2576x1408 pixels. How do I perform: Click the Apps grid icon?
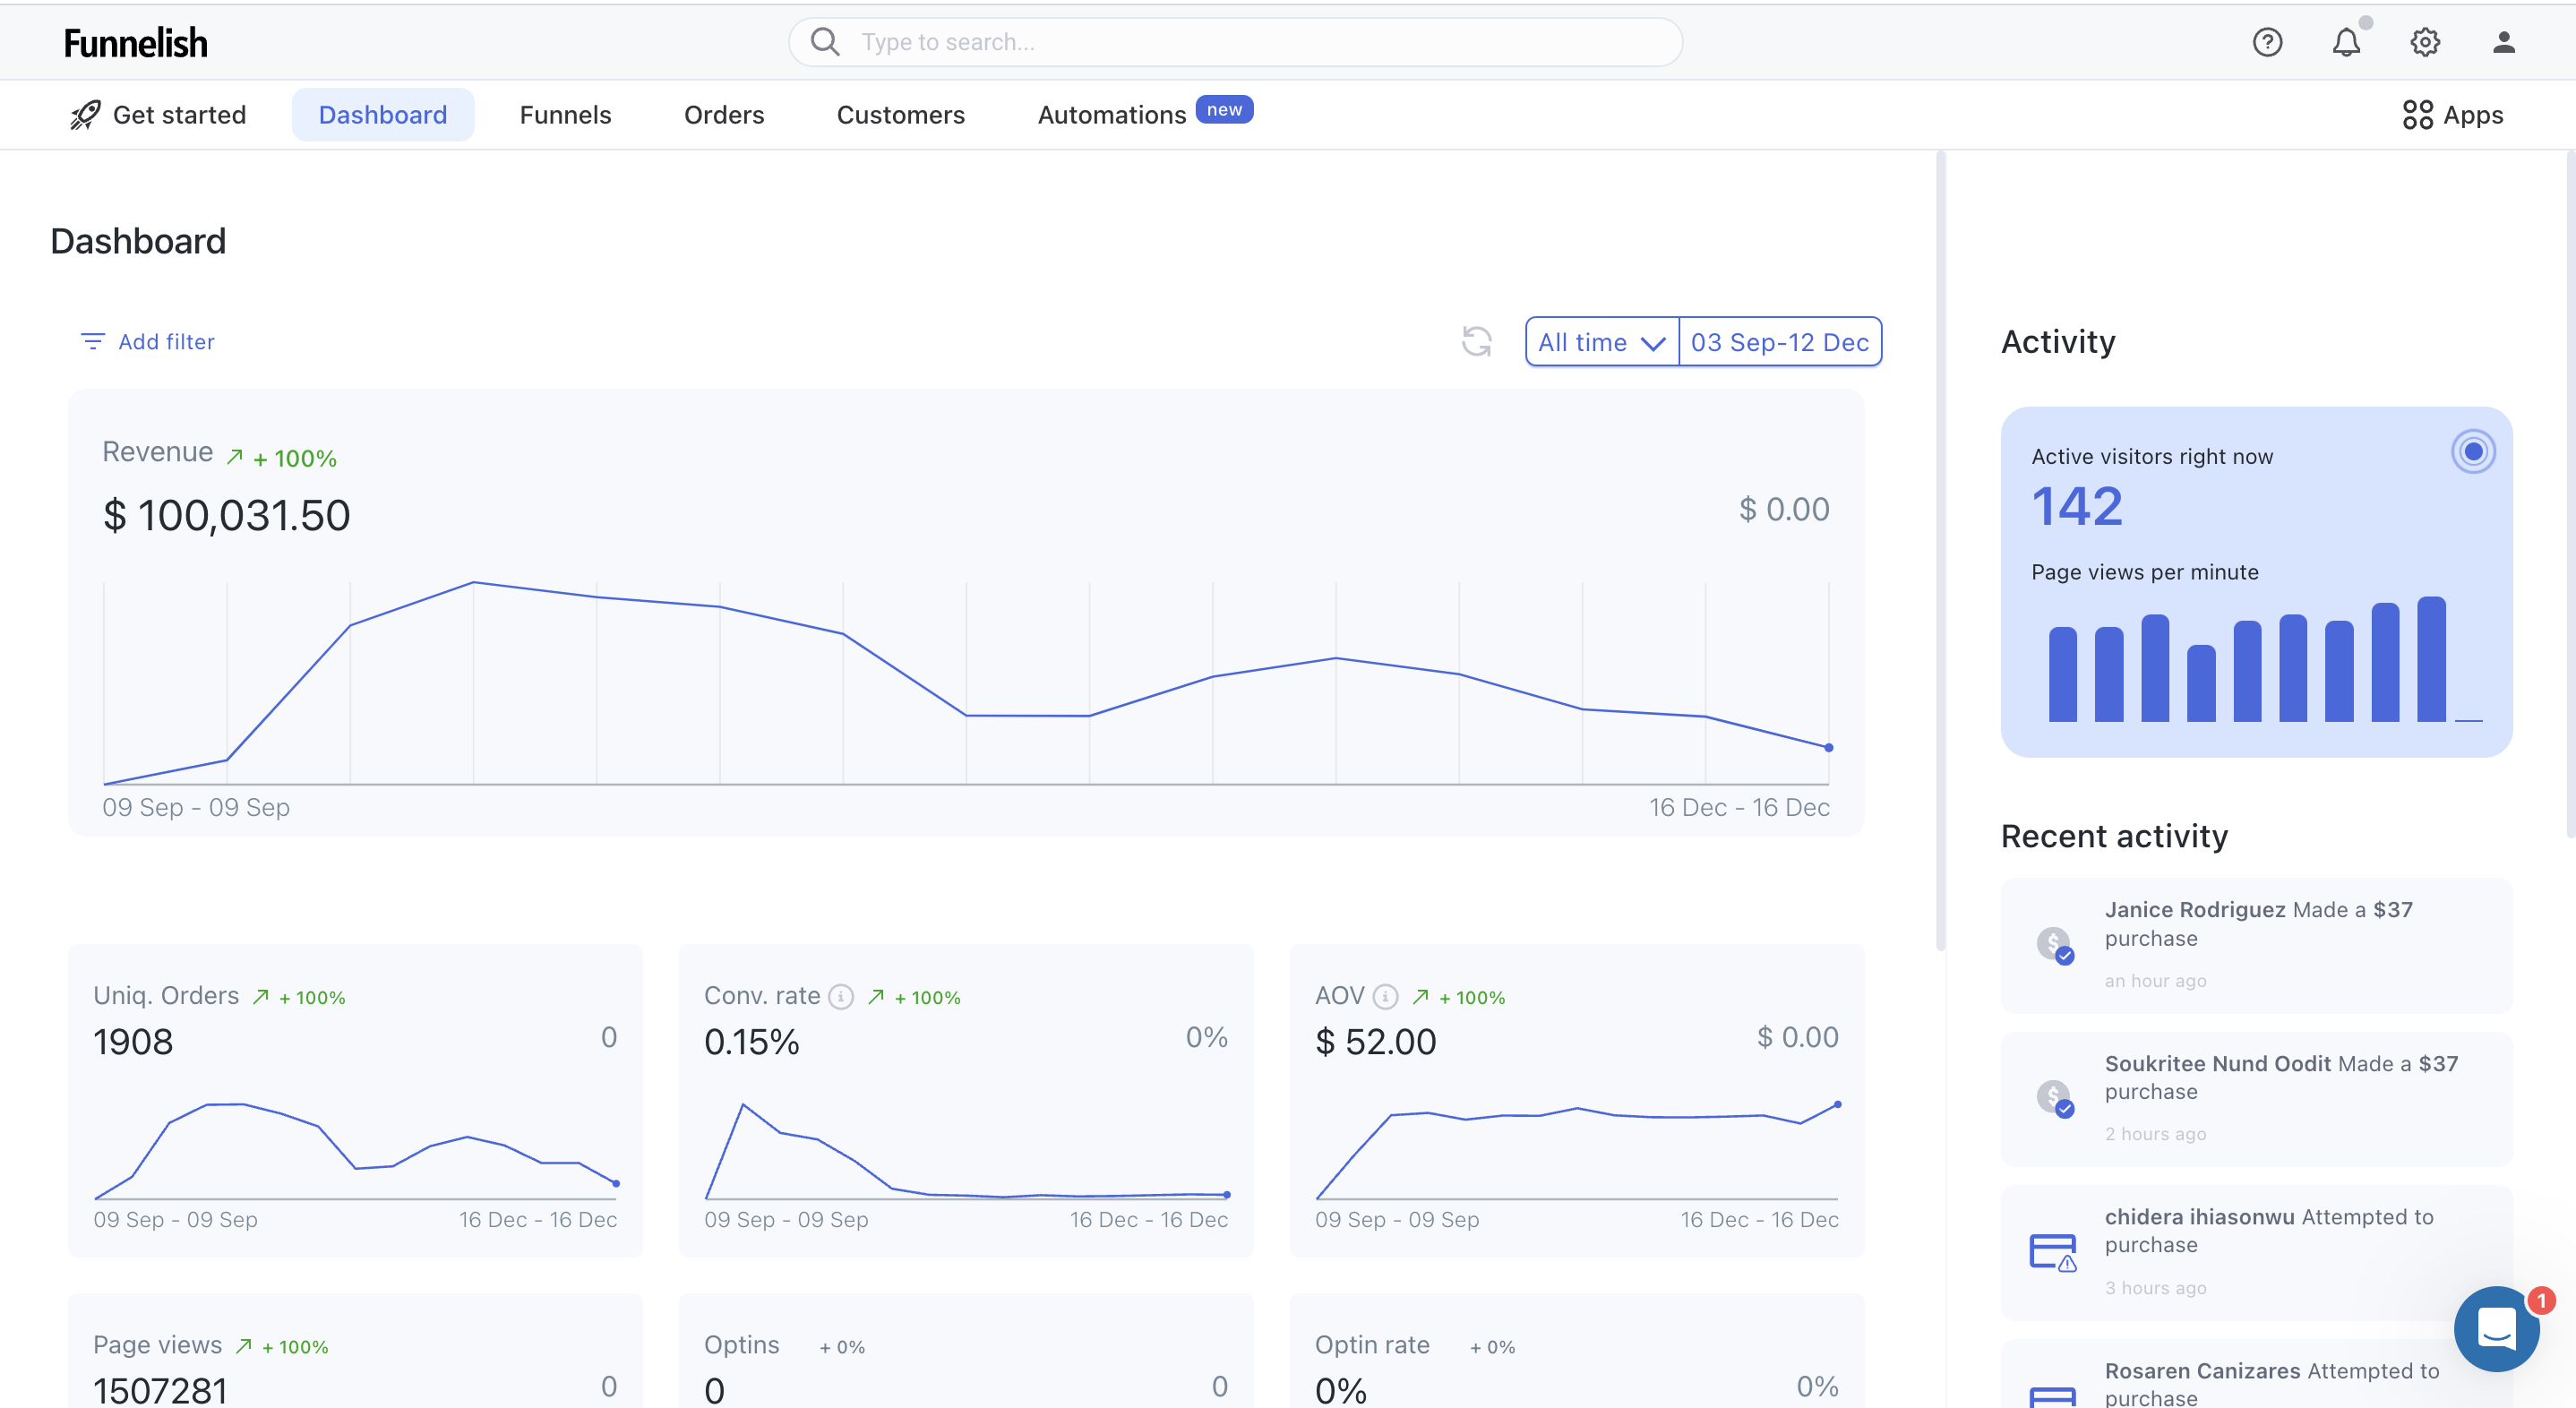[2417, 115]
